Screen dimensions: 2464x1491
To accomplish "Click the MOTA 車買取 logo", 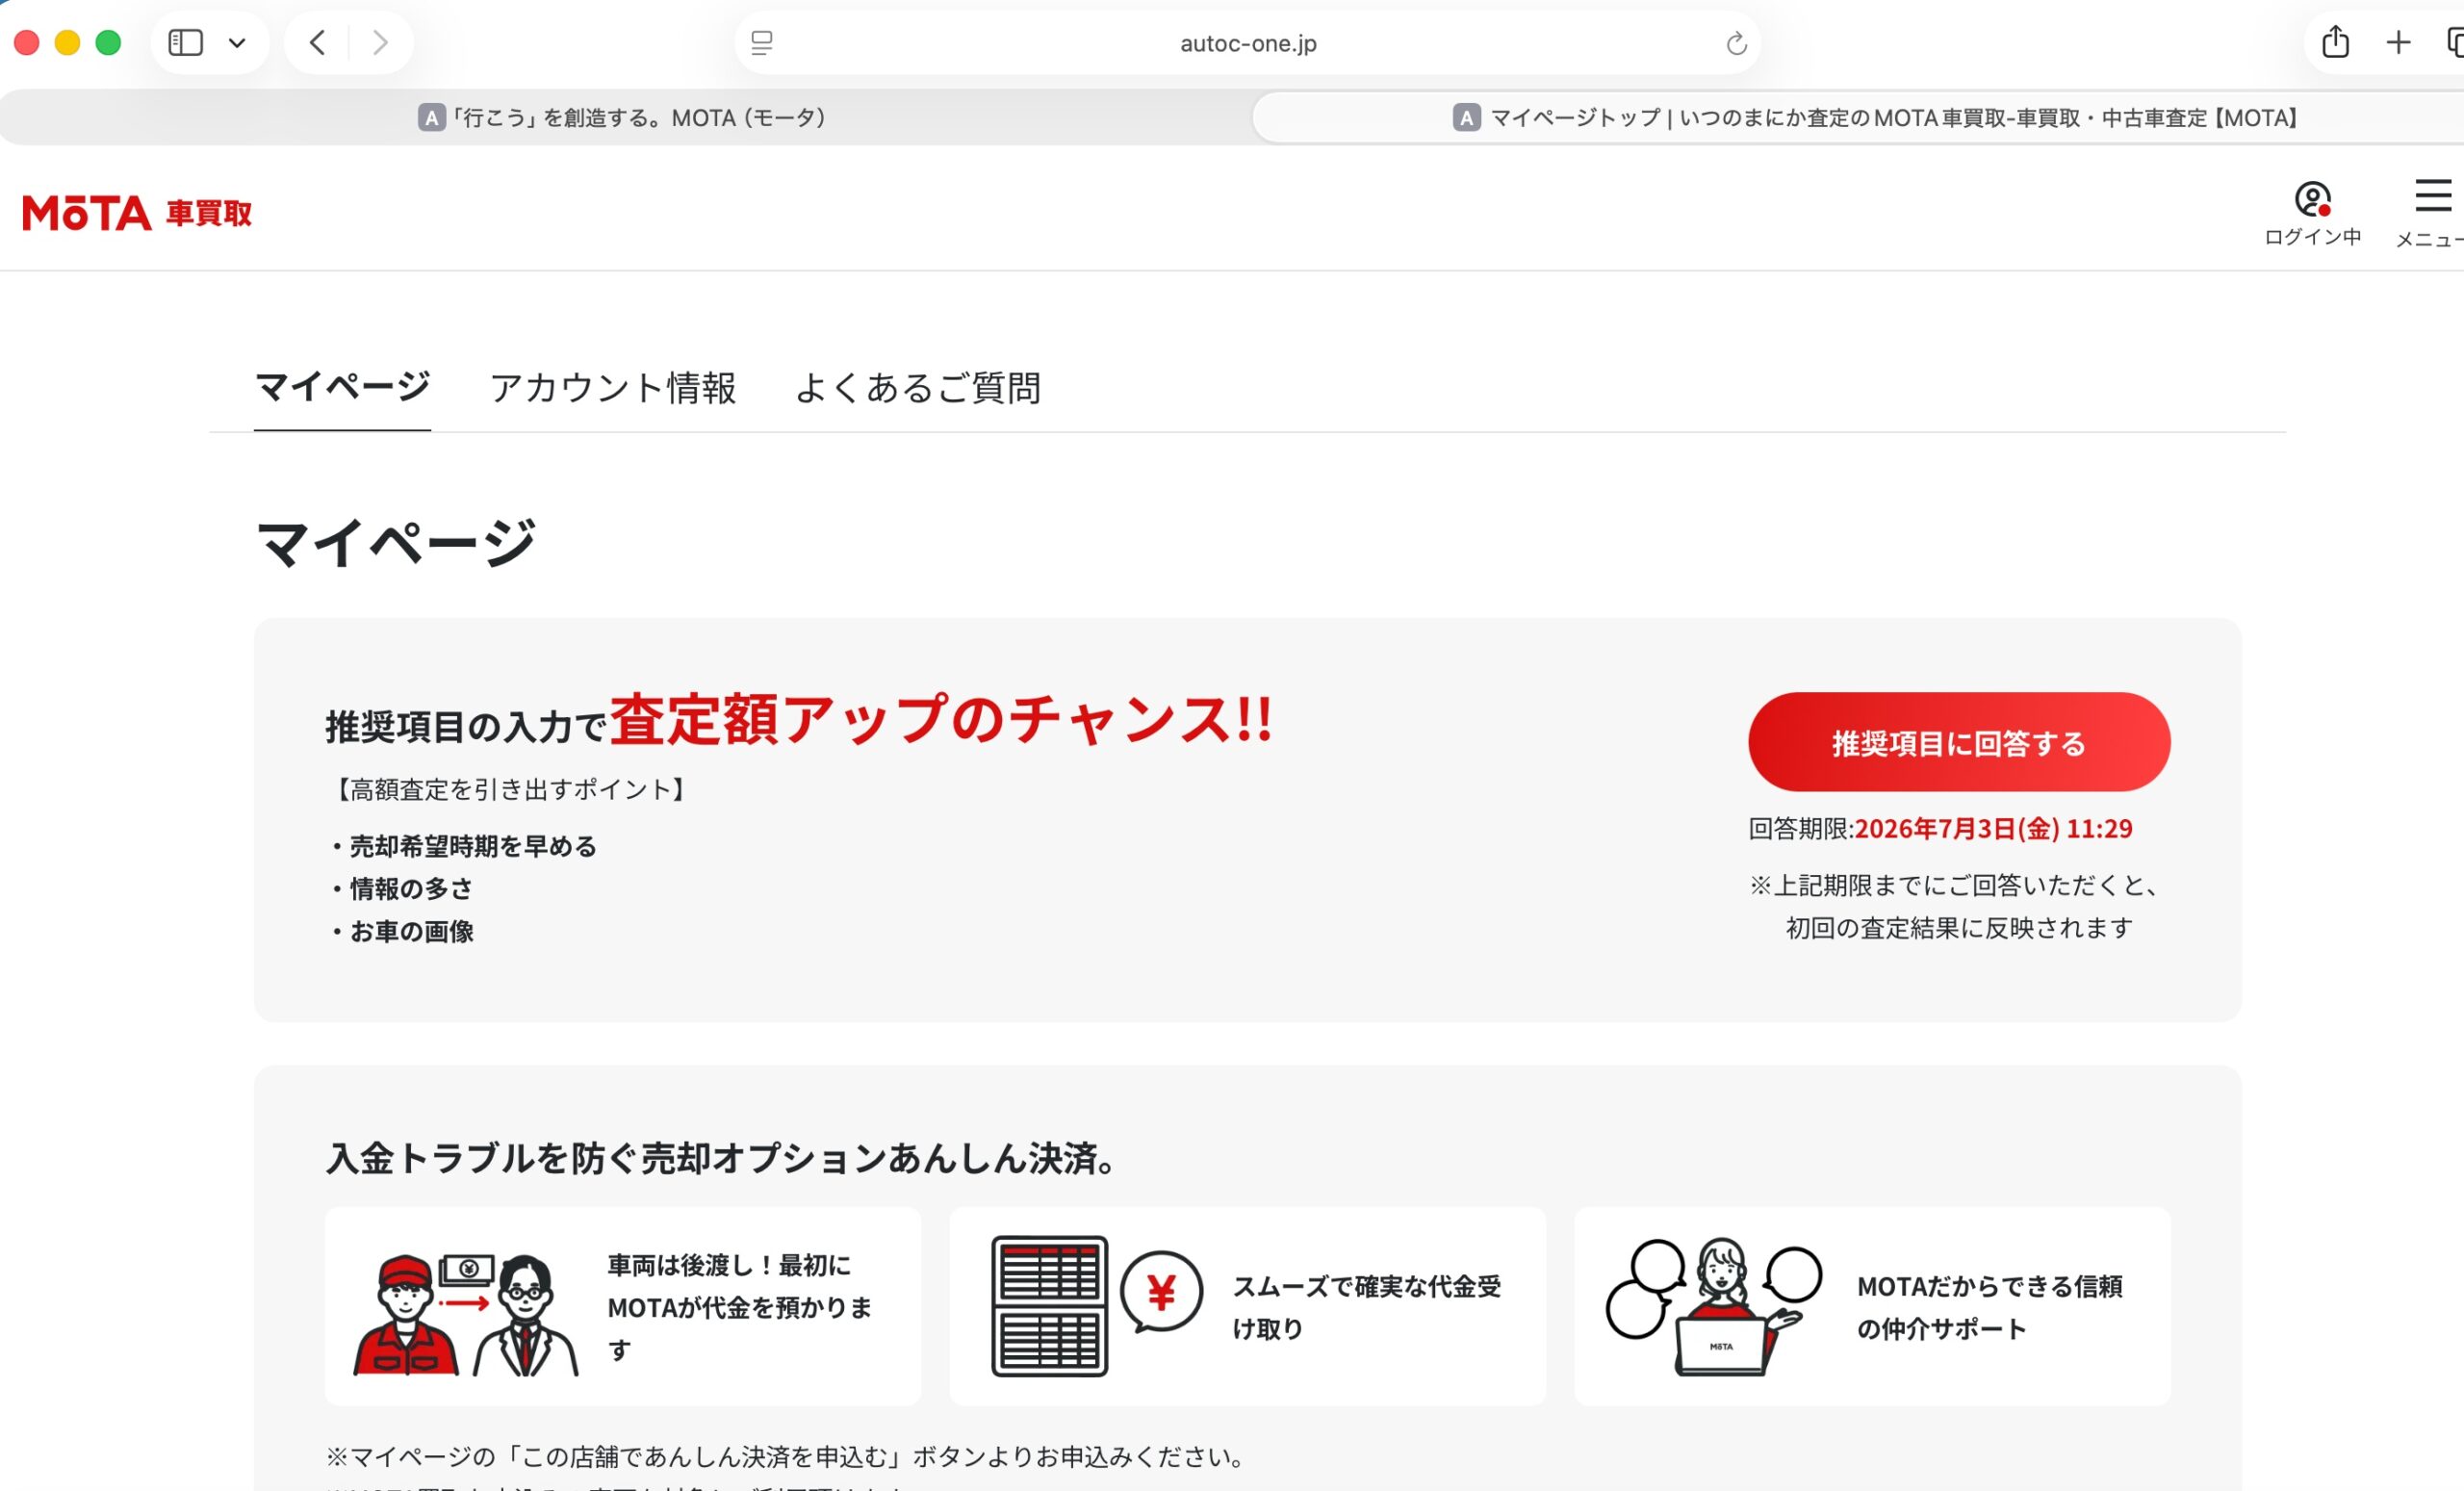I will tap(137, 213).
